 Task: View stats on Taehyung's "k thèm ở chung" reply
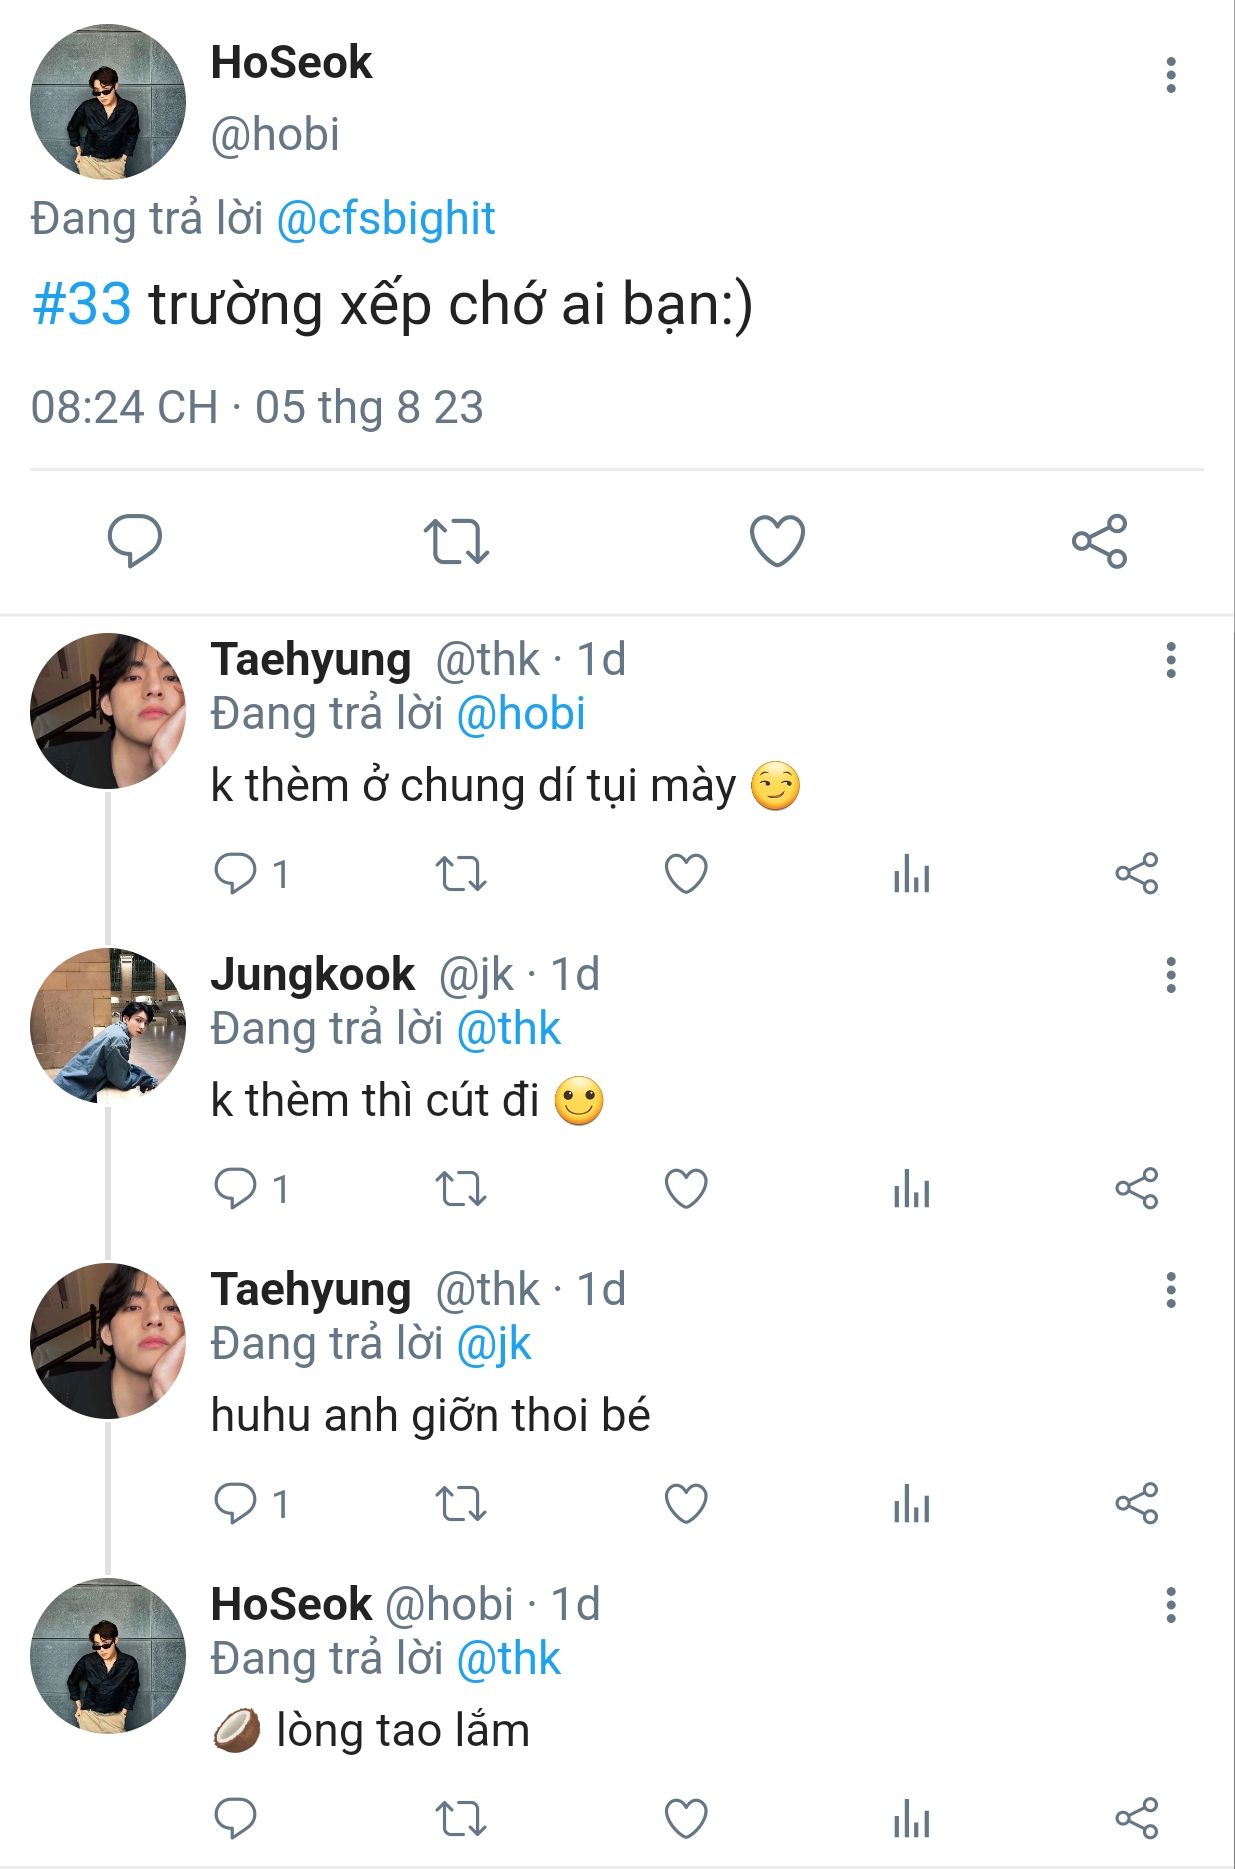[x=911, y=874]
